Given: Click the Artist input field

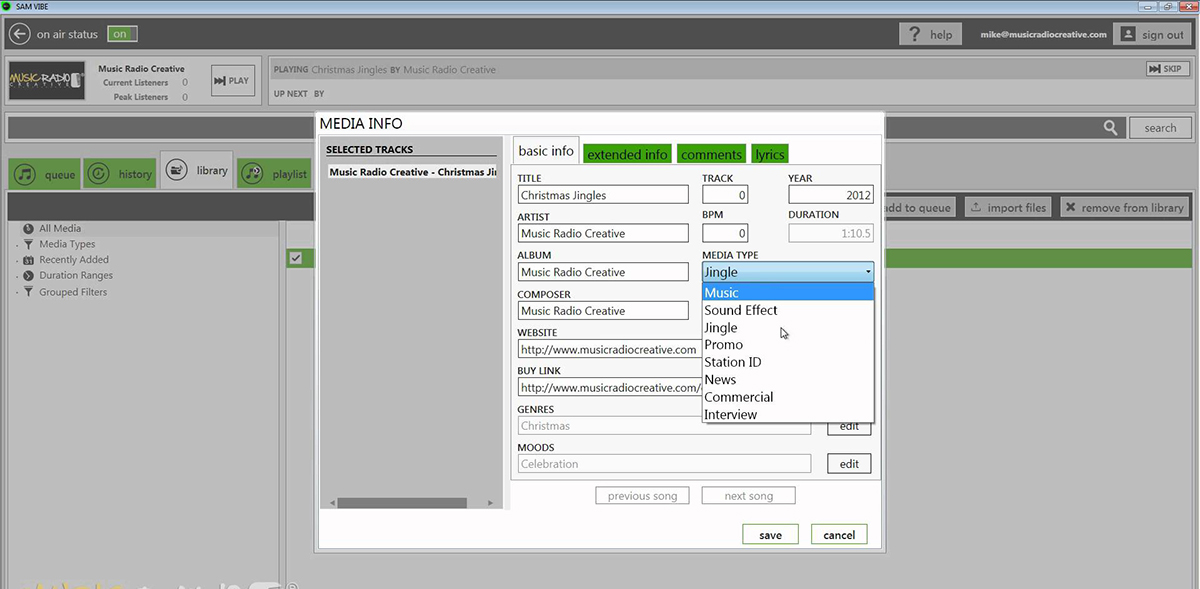Looking at the screenshot, I should pos(603,233).
